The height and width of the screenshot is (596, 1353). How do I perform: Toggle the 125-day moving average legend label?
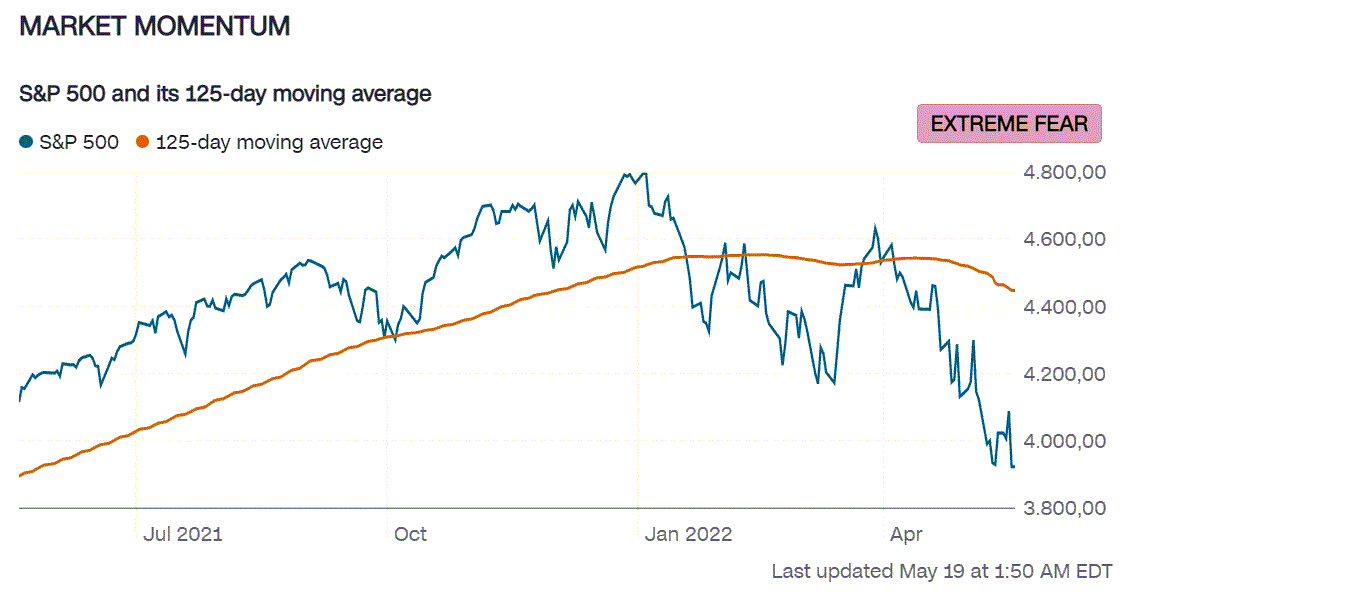coord(269,143)
